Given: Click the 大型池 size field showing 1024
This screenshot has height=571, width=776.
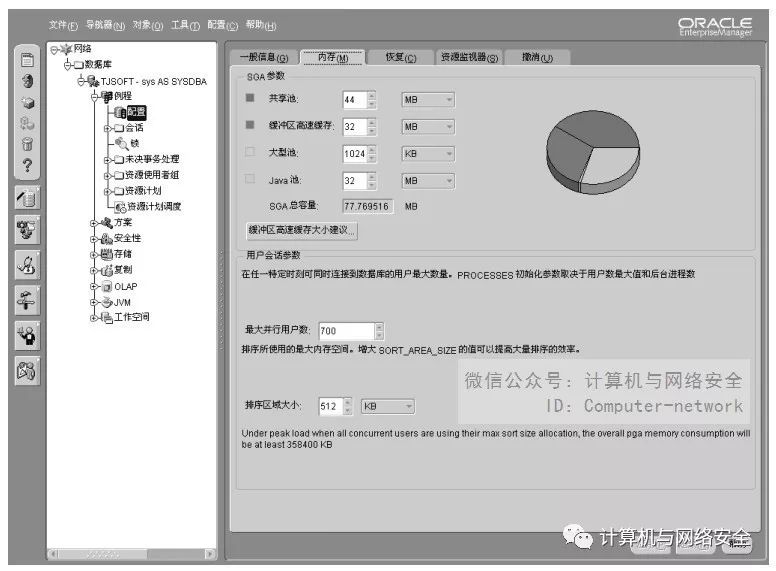Looking at the screenshot, I should tap(355, 154).
